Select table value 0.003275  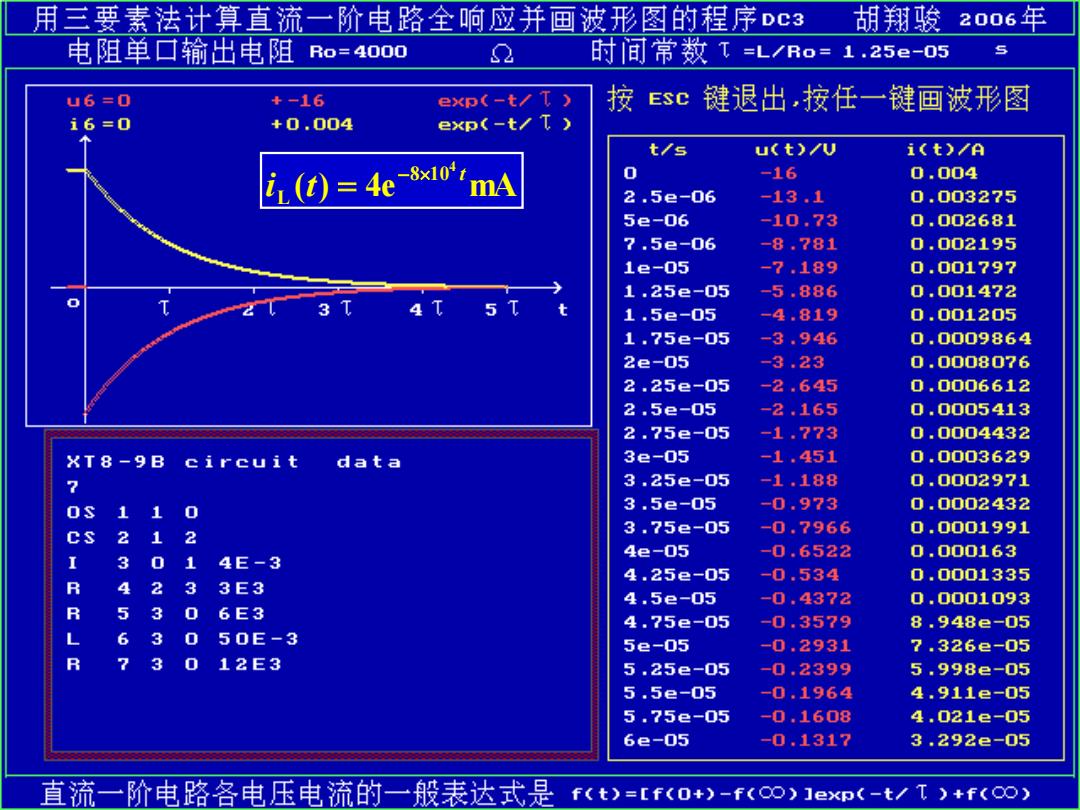click(963, 197)
